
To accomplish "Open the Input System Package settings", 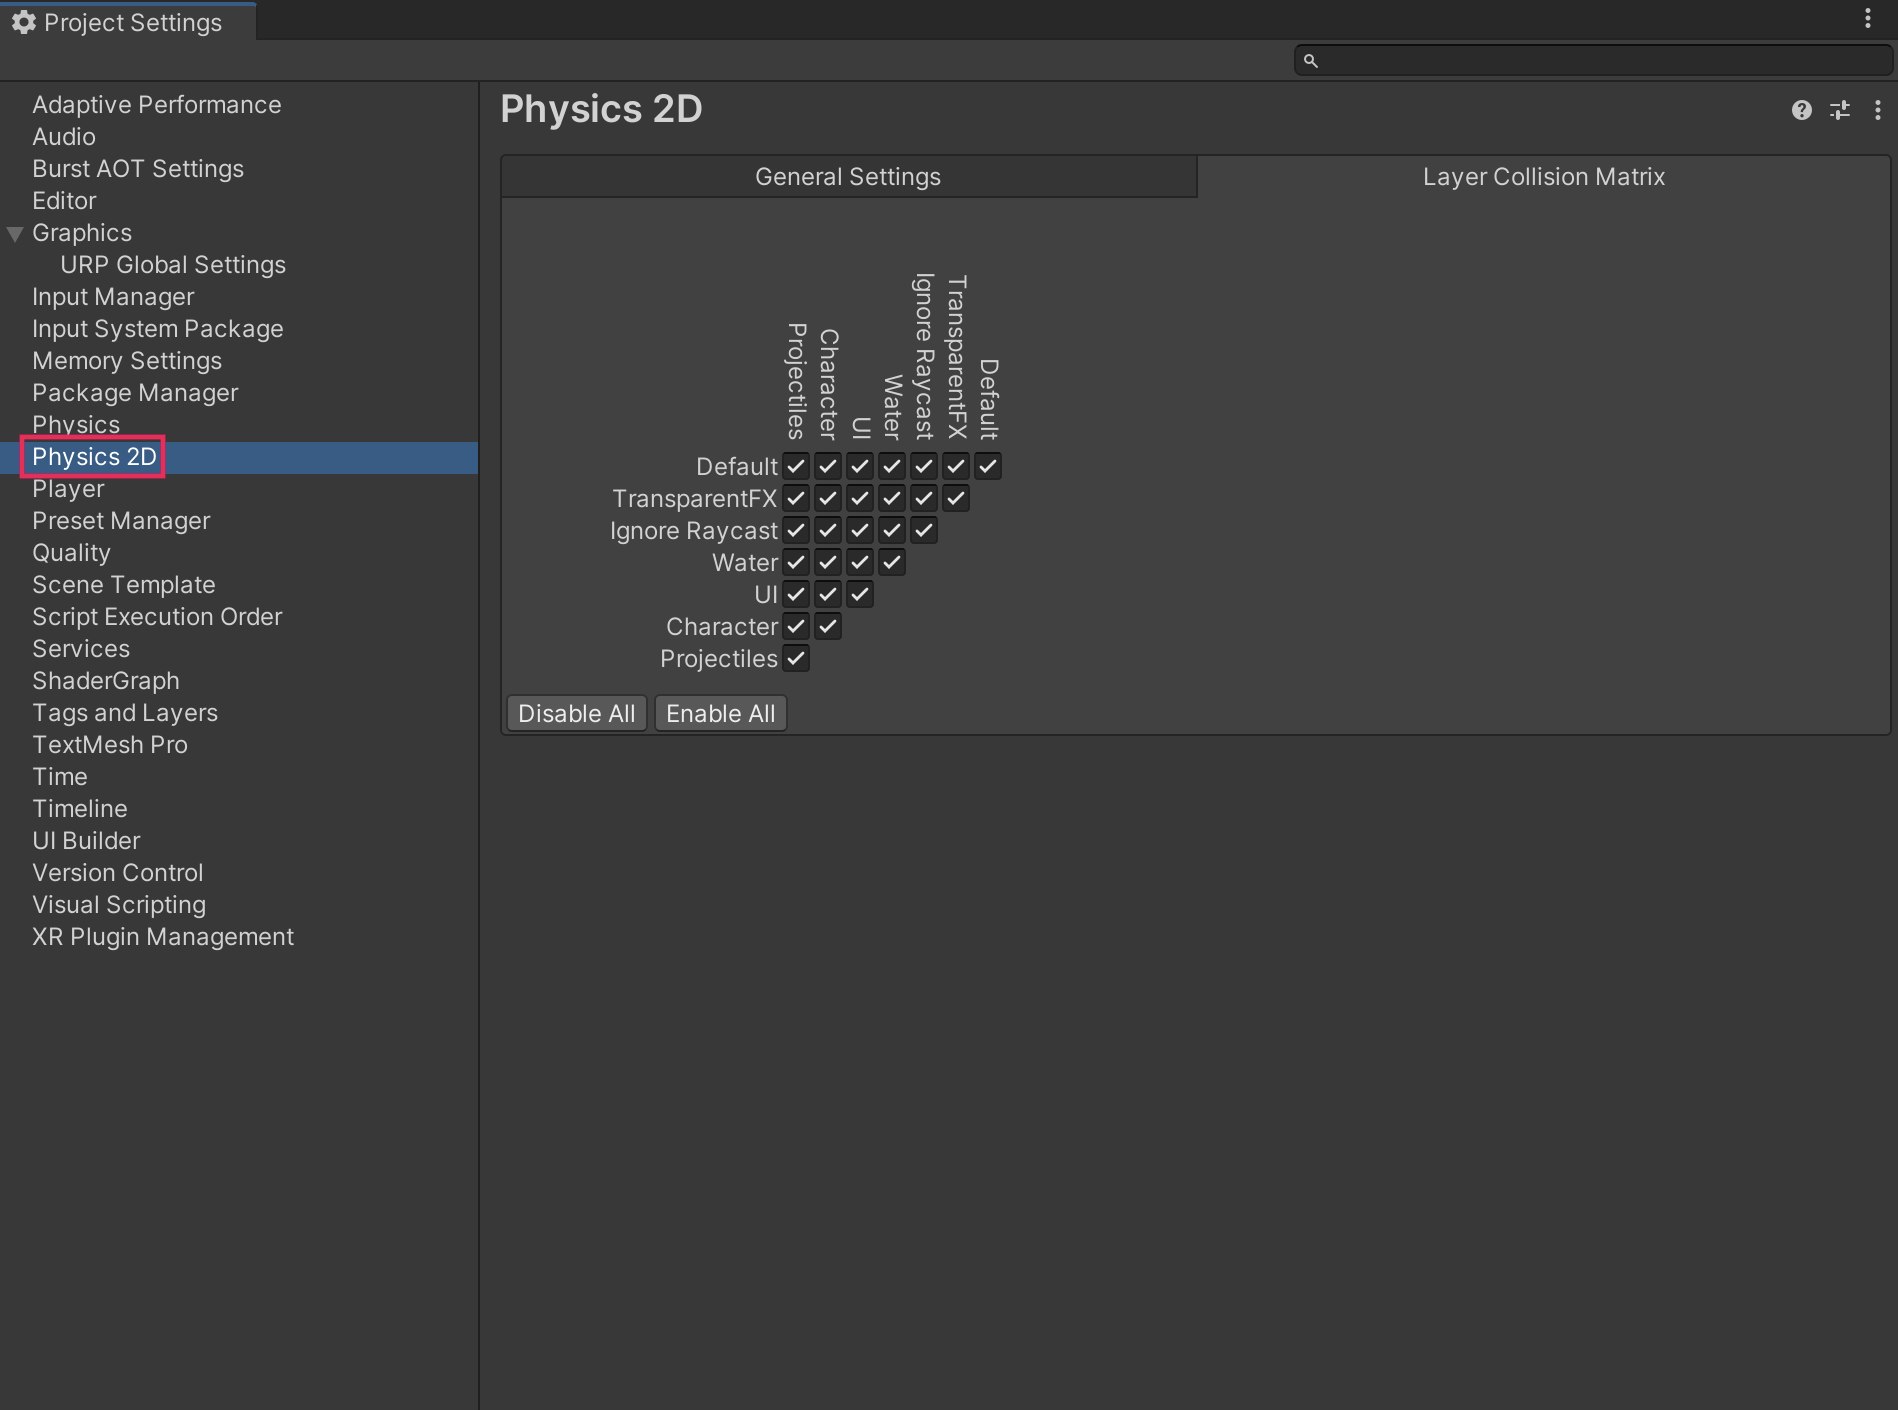I will (x=158, y=329).
